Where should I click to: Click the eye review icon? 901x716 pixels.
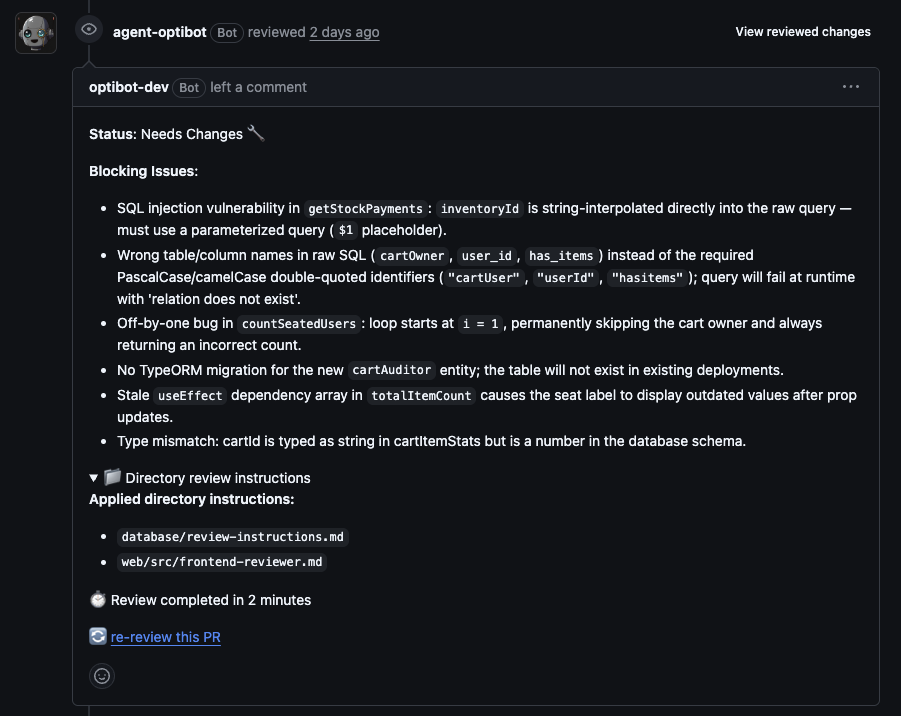coord(88,29)
